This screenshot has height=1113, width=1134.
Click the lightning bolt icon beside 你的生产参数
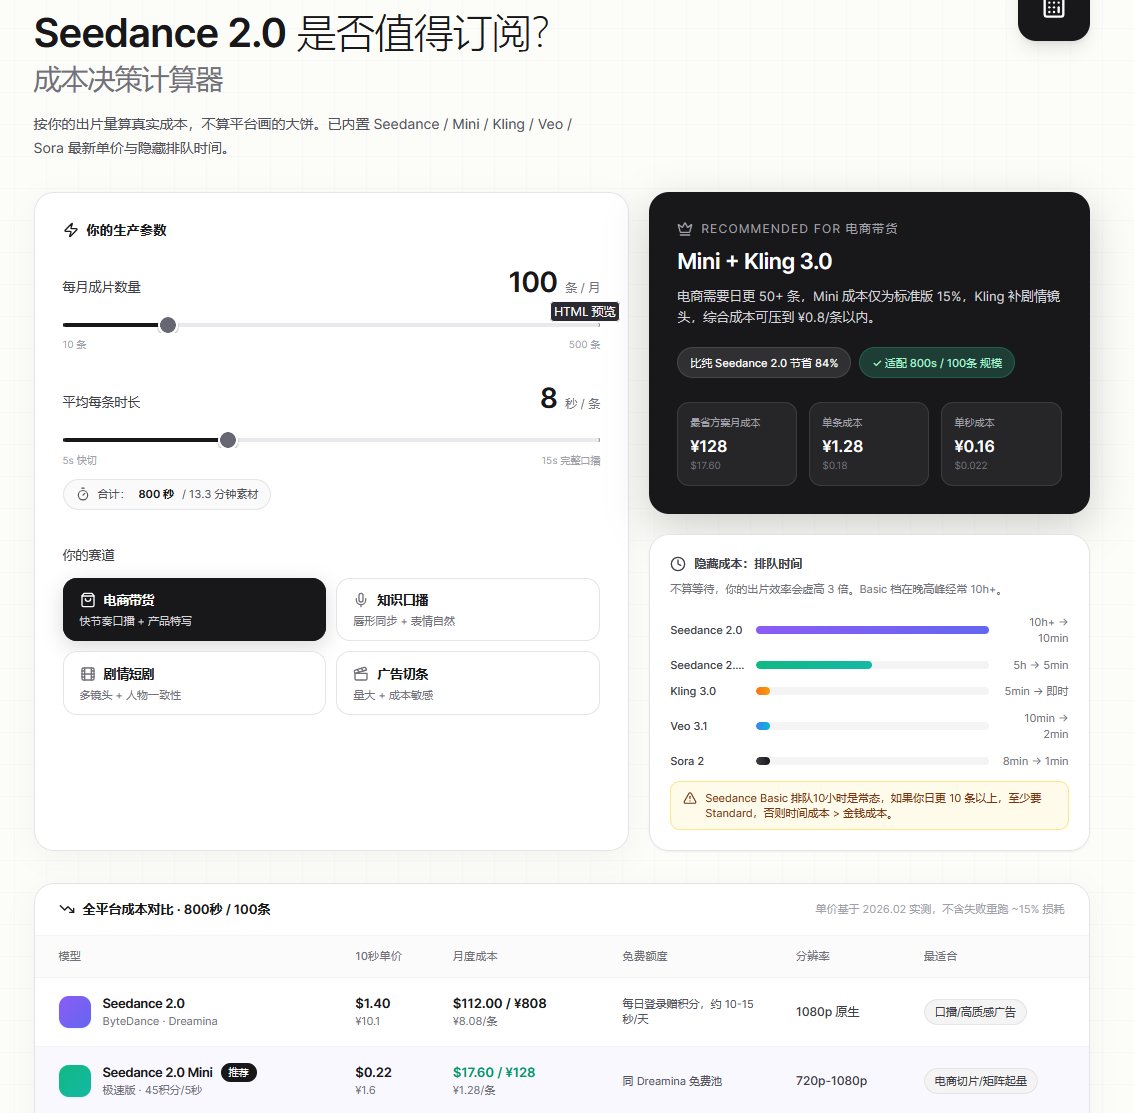pyautogui.click(x=71, y=230)
